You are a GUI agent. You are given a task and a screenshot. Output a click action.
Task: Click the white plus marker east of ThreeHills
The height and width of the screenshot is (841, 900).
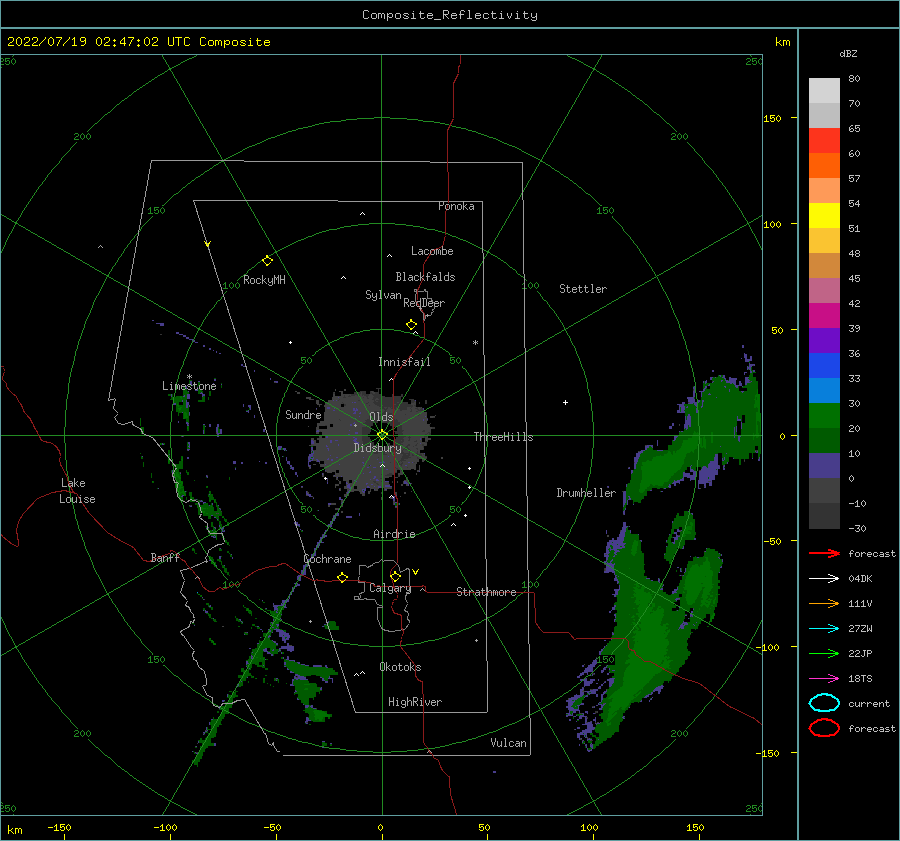tap(565, 402)
